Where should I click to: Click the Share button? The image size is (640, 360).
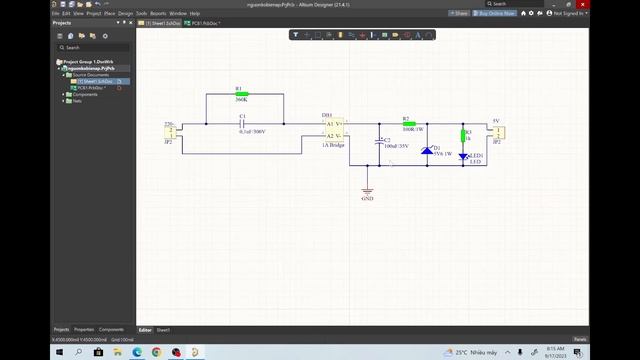[459, 13]
